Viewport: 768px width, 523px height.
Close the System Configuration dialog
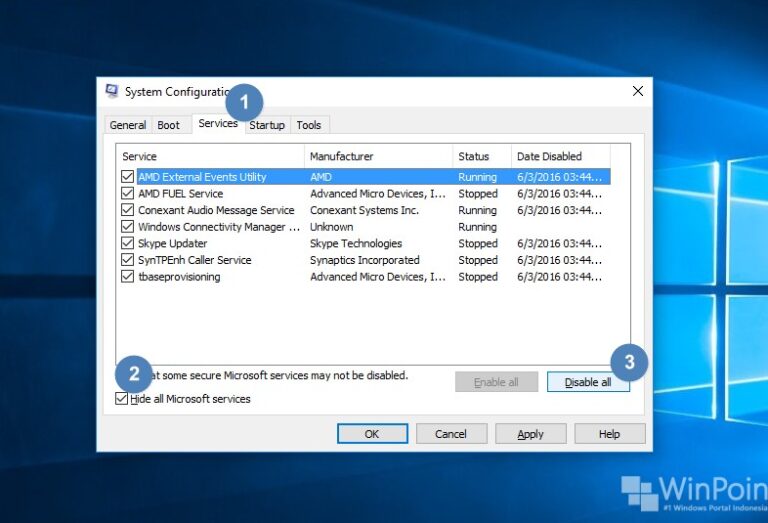pyautogui.click(x=637, y=91)
